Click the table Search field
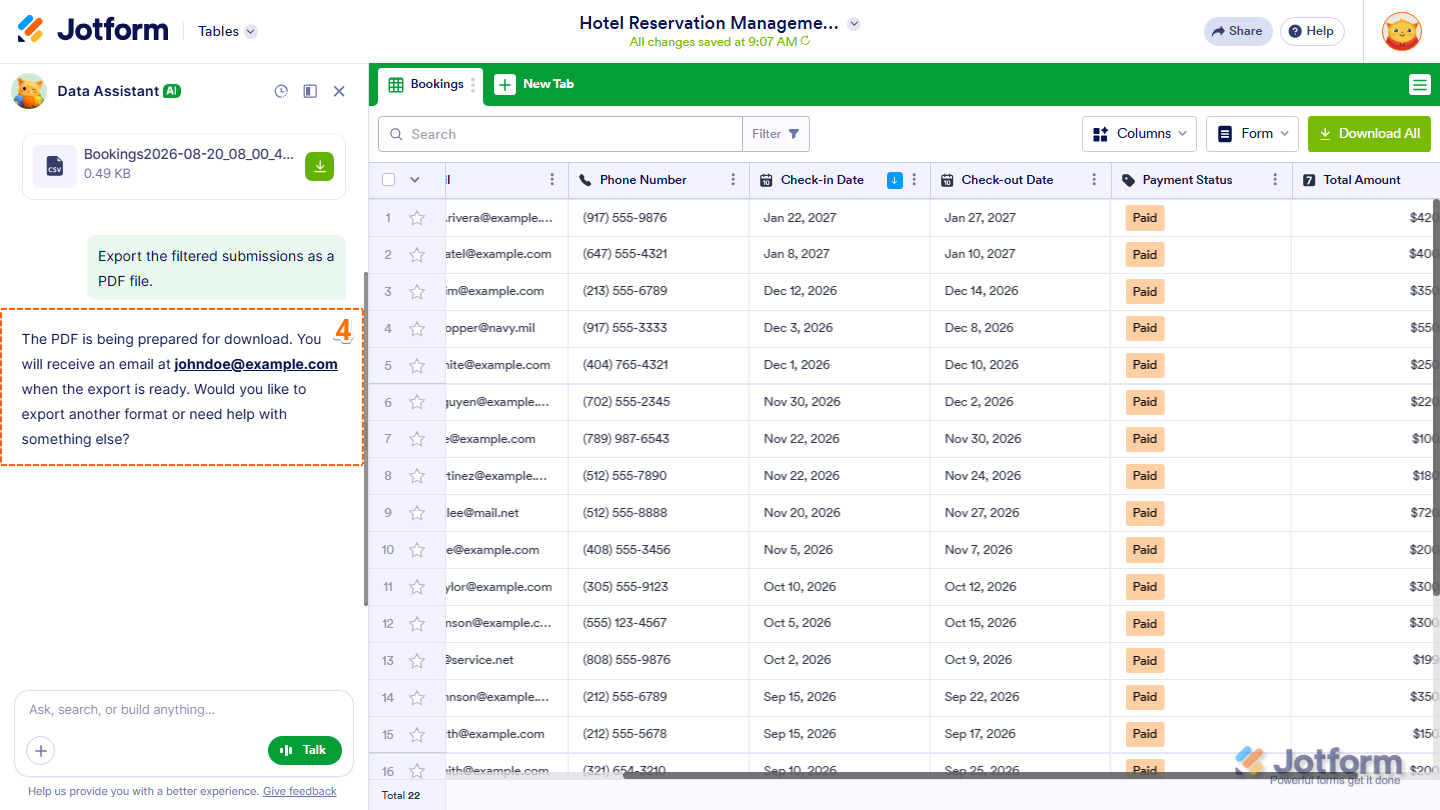 click(560, 134)
